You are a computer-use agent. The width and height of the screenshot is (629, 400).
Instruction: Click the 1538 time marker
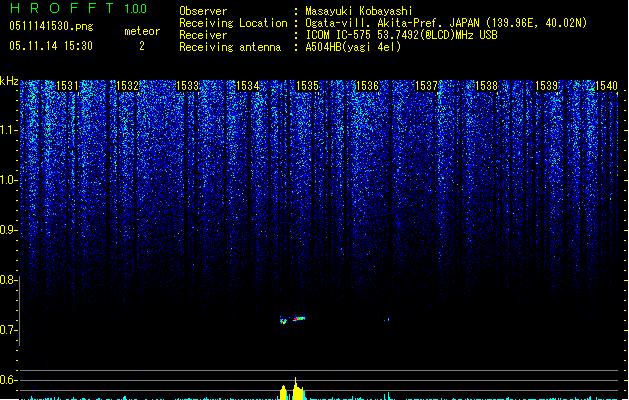click(x=486, y=86)
